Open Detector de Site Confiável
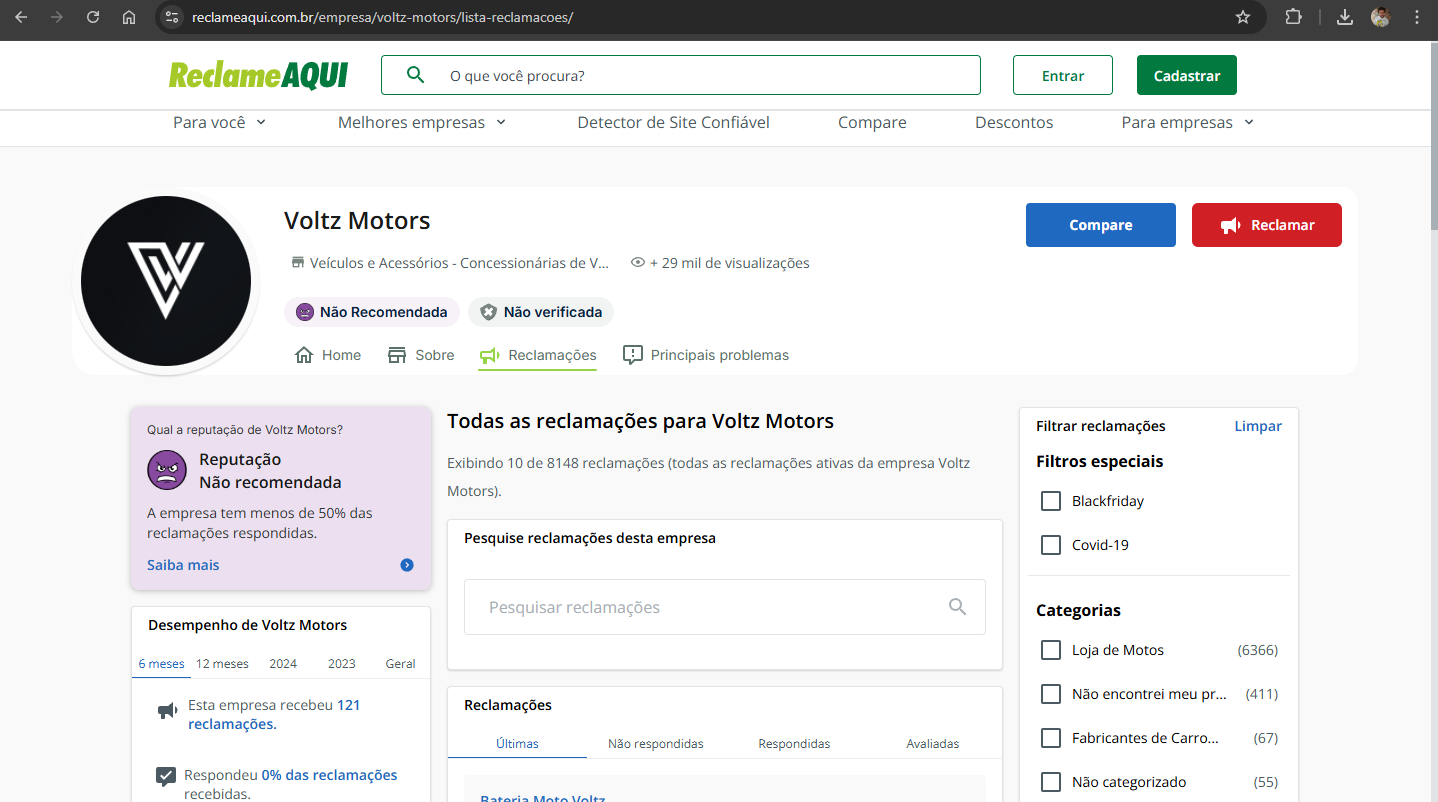The width and height of the screenshot is (1438, 802). 674,122
